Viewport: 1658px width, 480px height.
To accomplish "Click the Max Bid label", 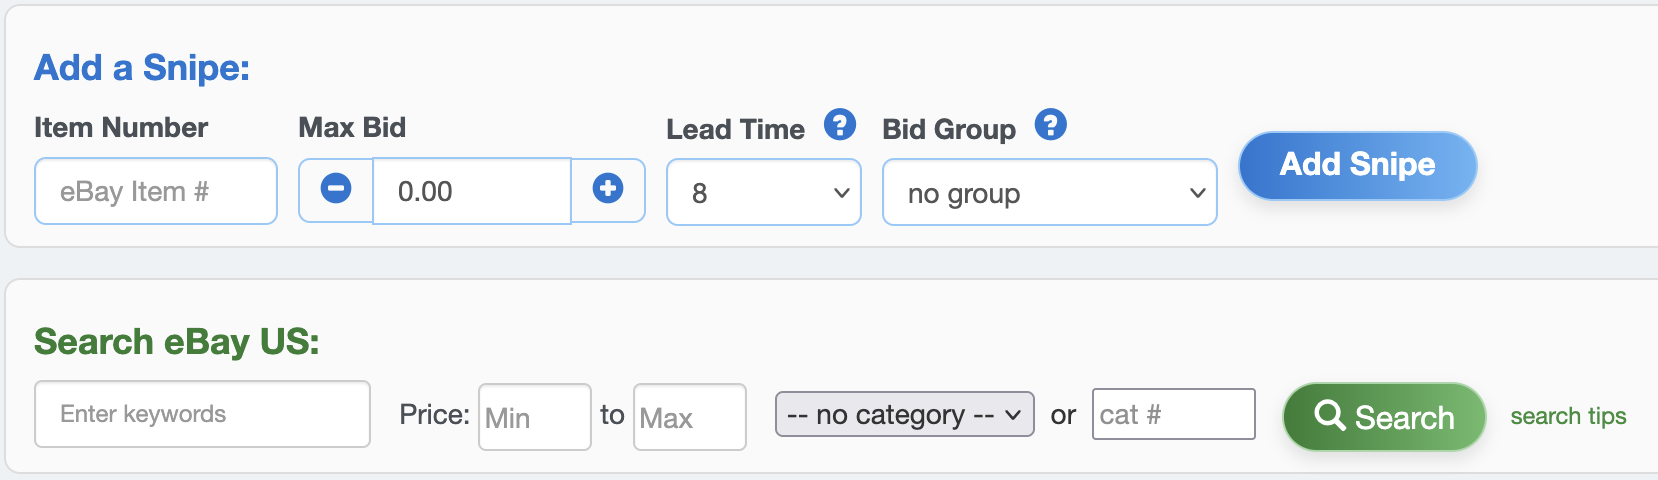I will (x=352, y=127).
